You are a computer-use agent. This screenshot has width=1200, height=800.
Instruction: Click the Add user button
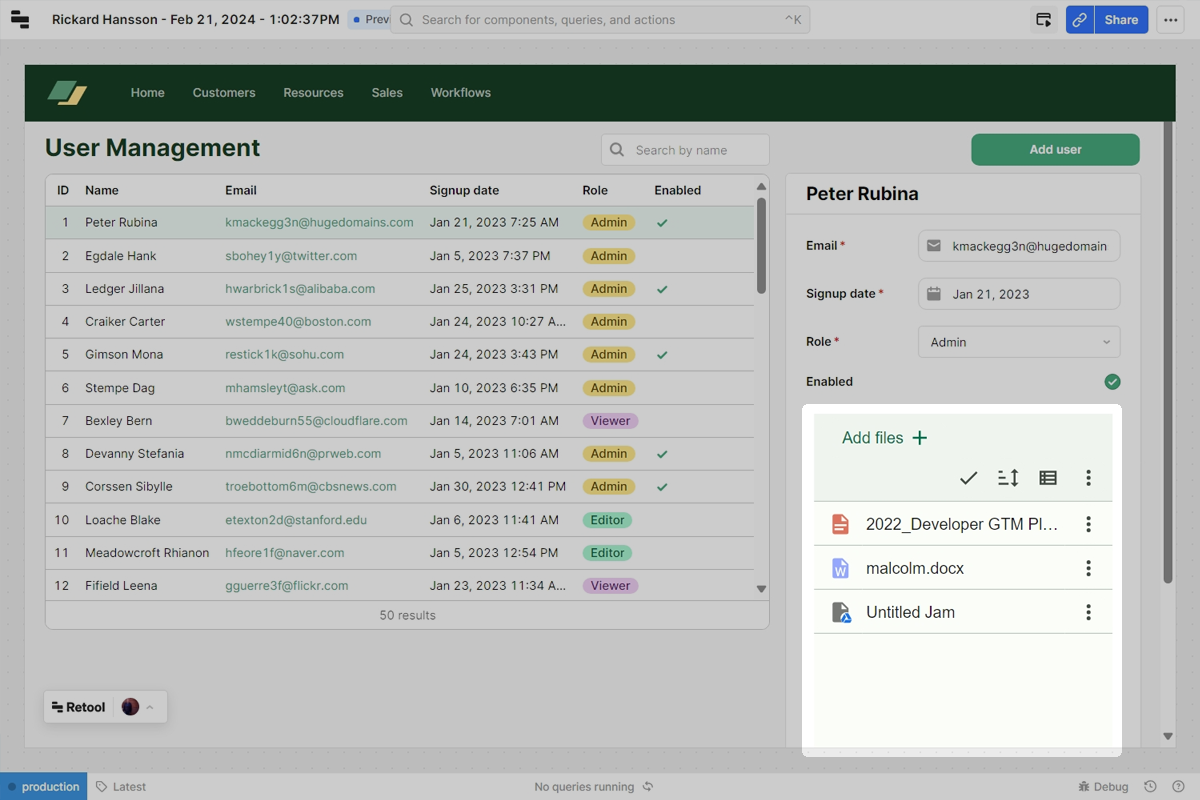pyautogui.click(x=1055, y=149)
